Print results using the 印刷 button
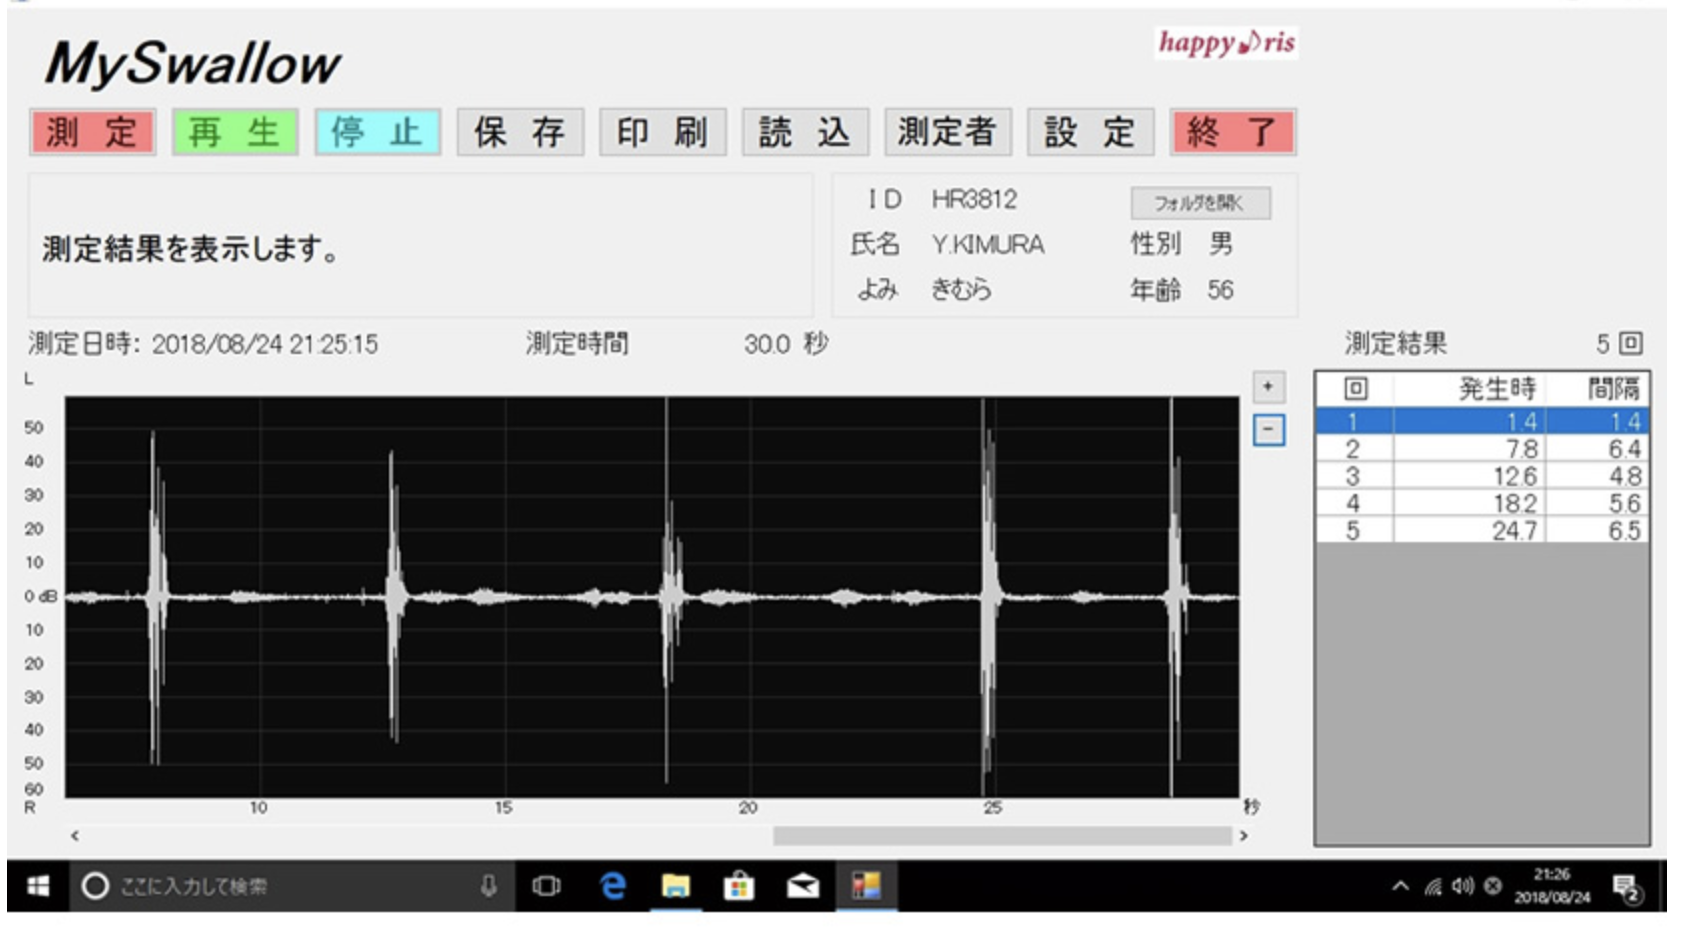The width and height of the screenshot is (1682, 944). click(662, 131)
